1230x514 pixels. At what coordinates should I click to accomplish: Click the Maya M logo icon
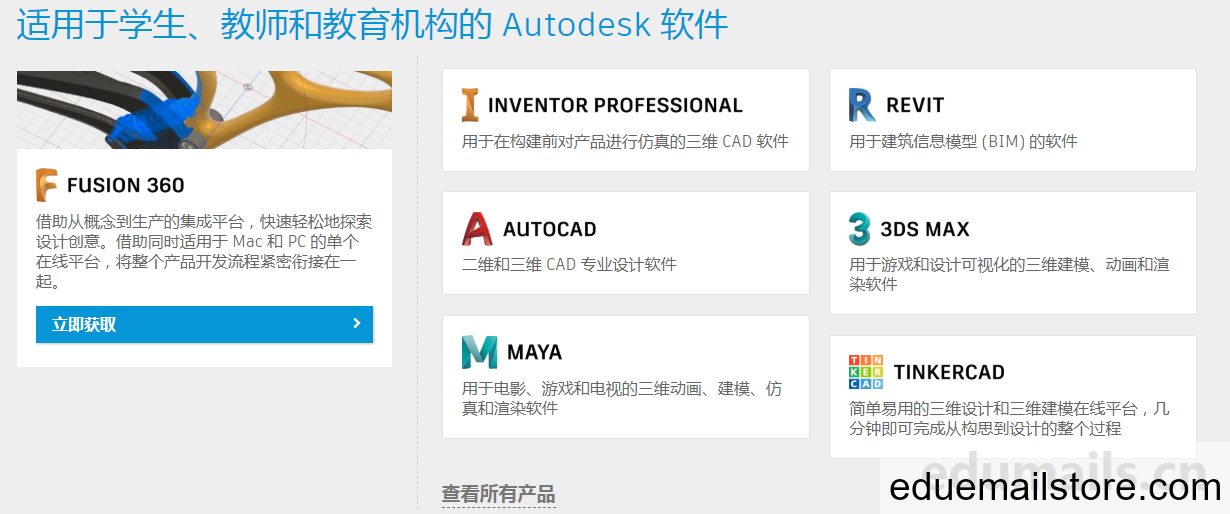479,352
